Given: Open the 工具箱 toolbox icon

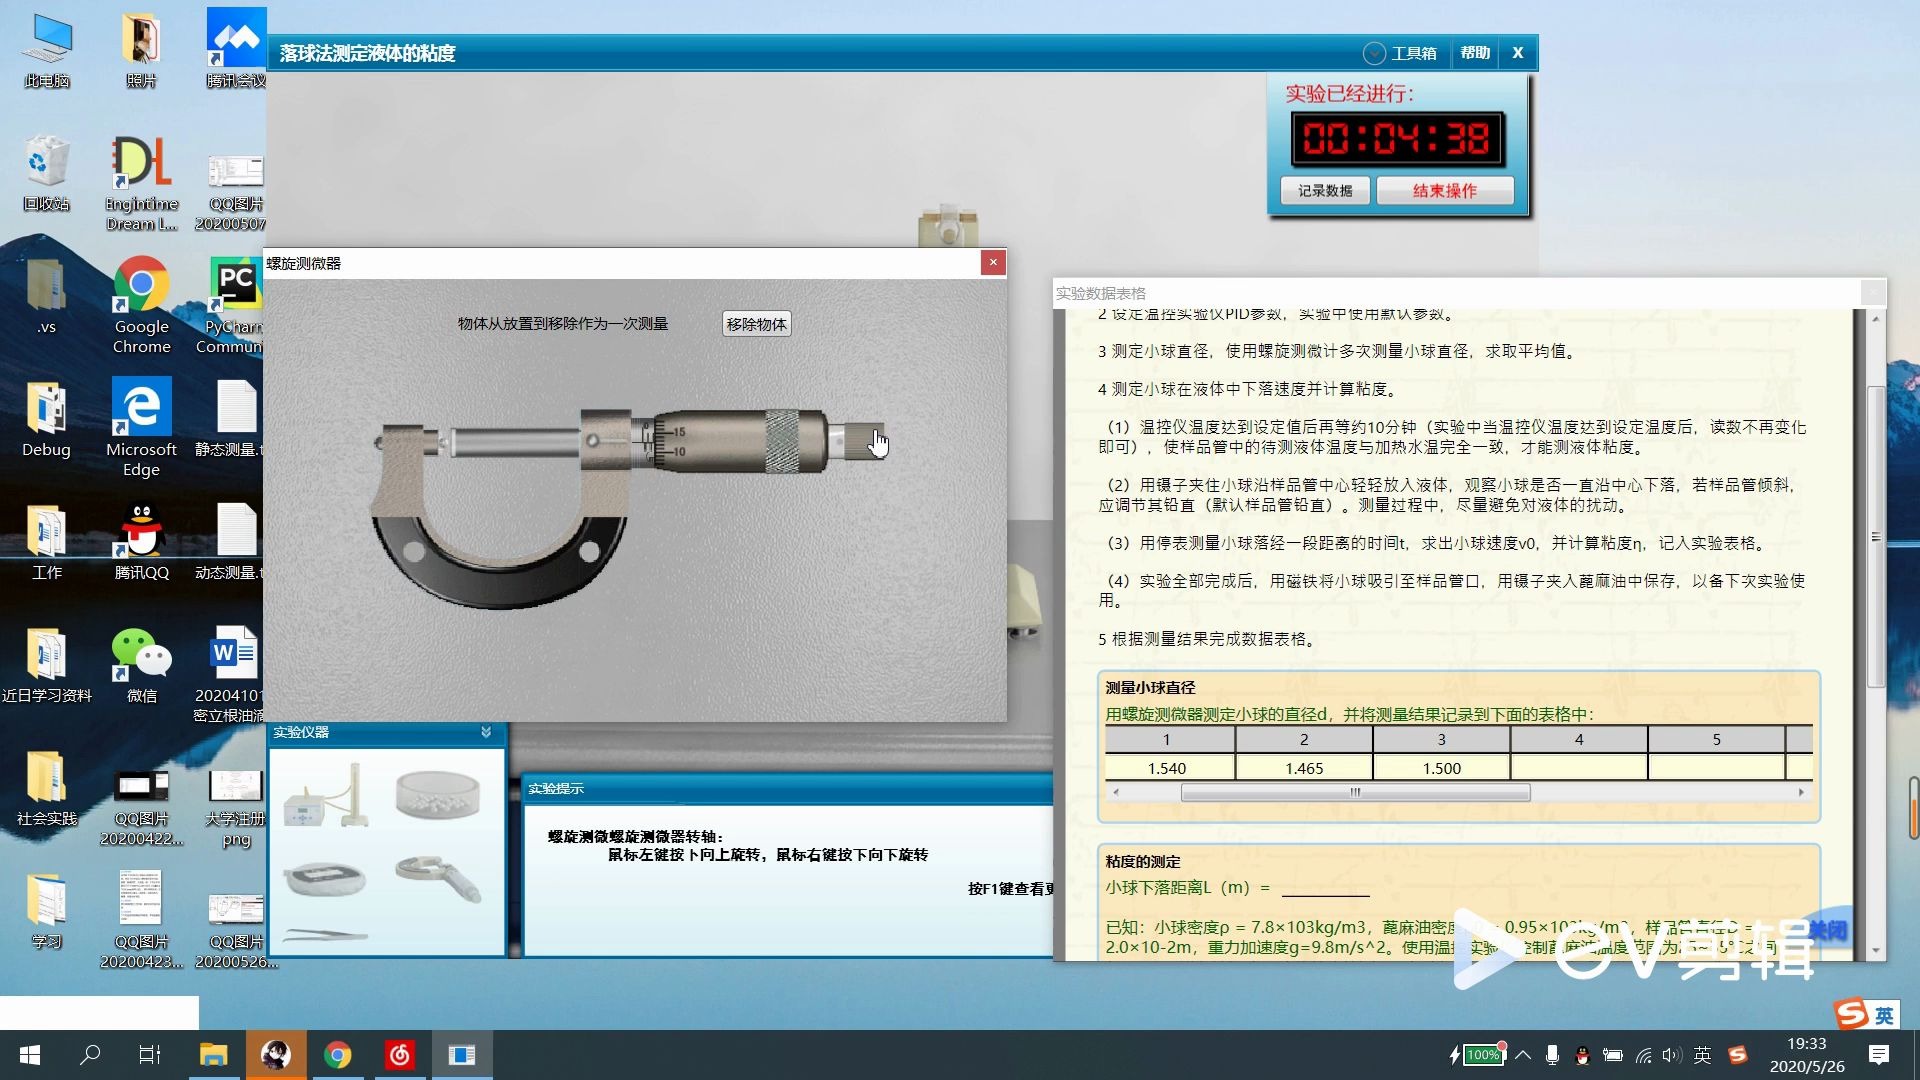Looking at the screenshot, I should click(x=1374, y=53).
